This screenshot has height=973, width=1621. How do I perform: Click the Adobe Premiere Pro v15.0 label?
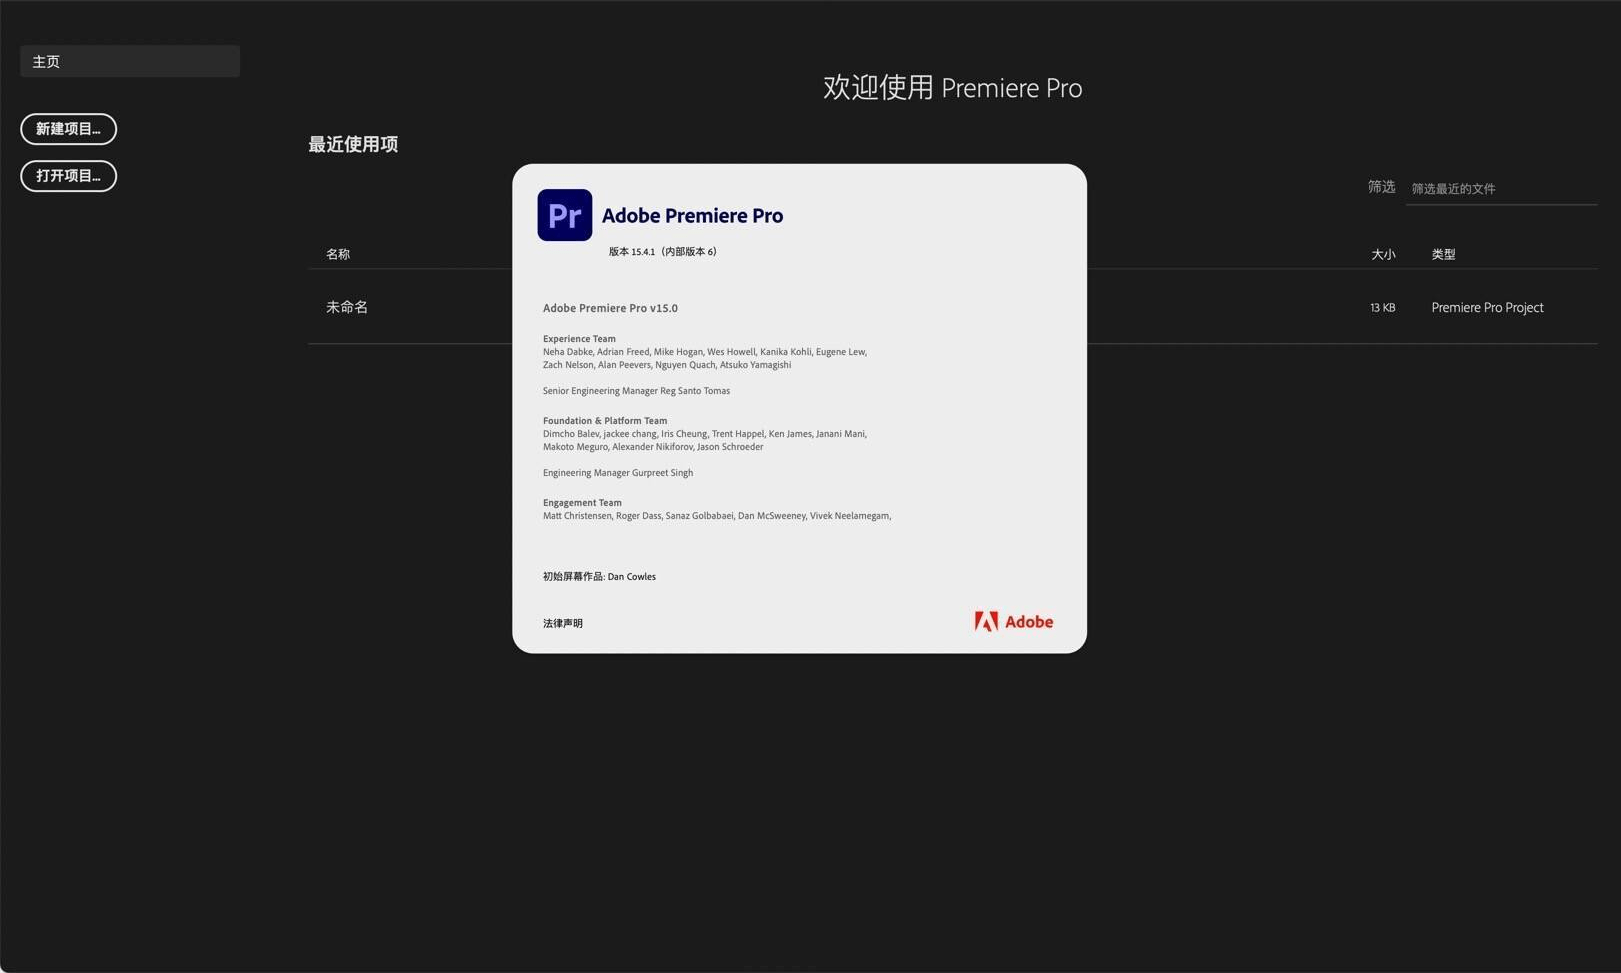610,308
